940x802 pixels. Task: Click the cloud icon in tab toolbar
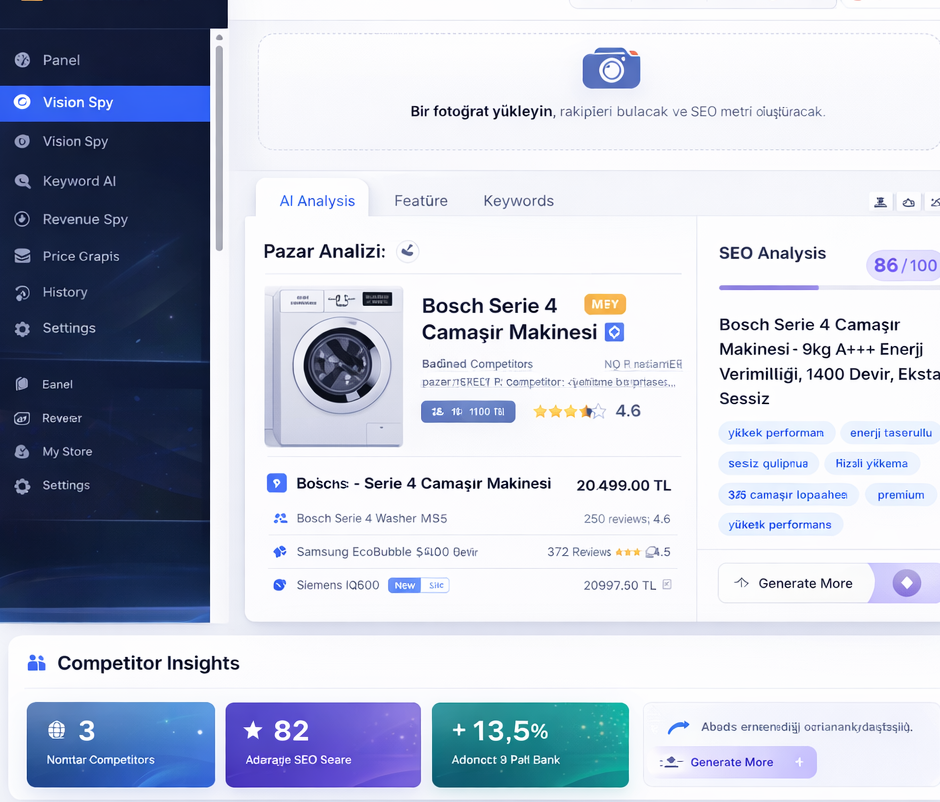click(x=909, y=203)
